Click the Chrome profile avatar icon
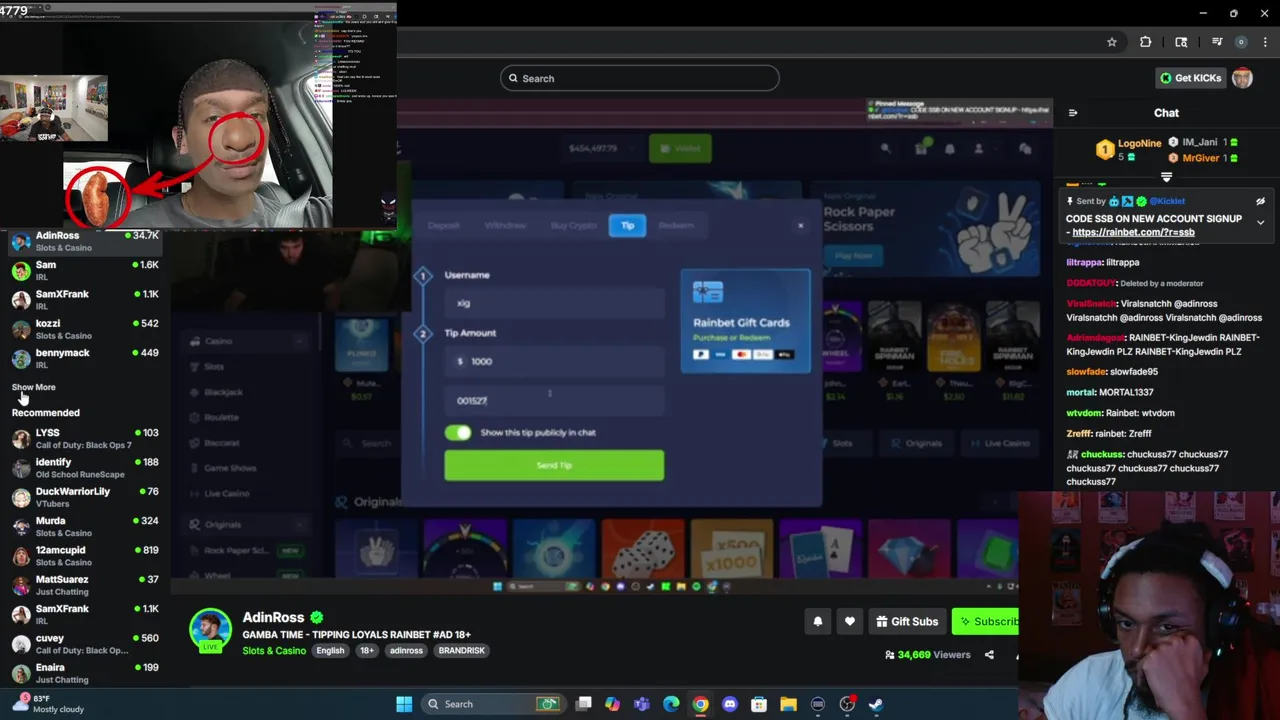The width and height of the screenshot is (1280, 720). 1241,42
